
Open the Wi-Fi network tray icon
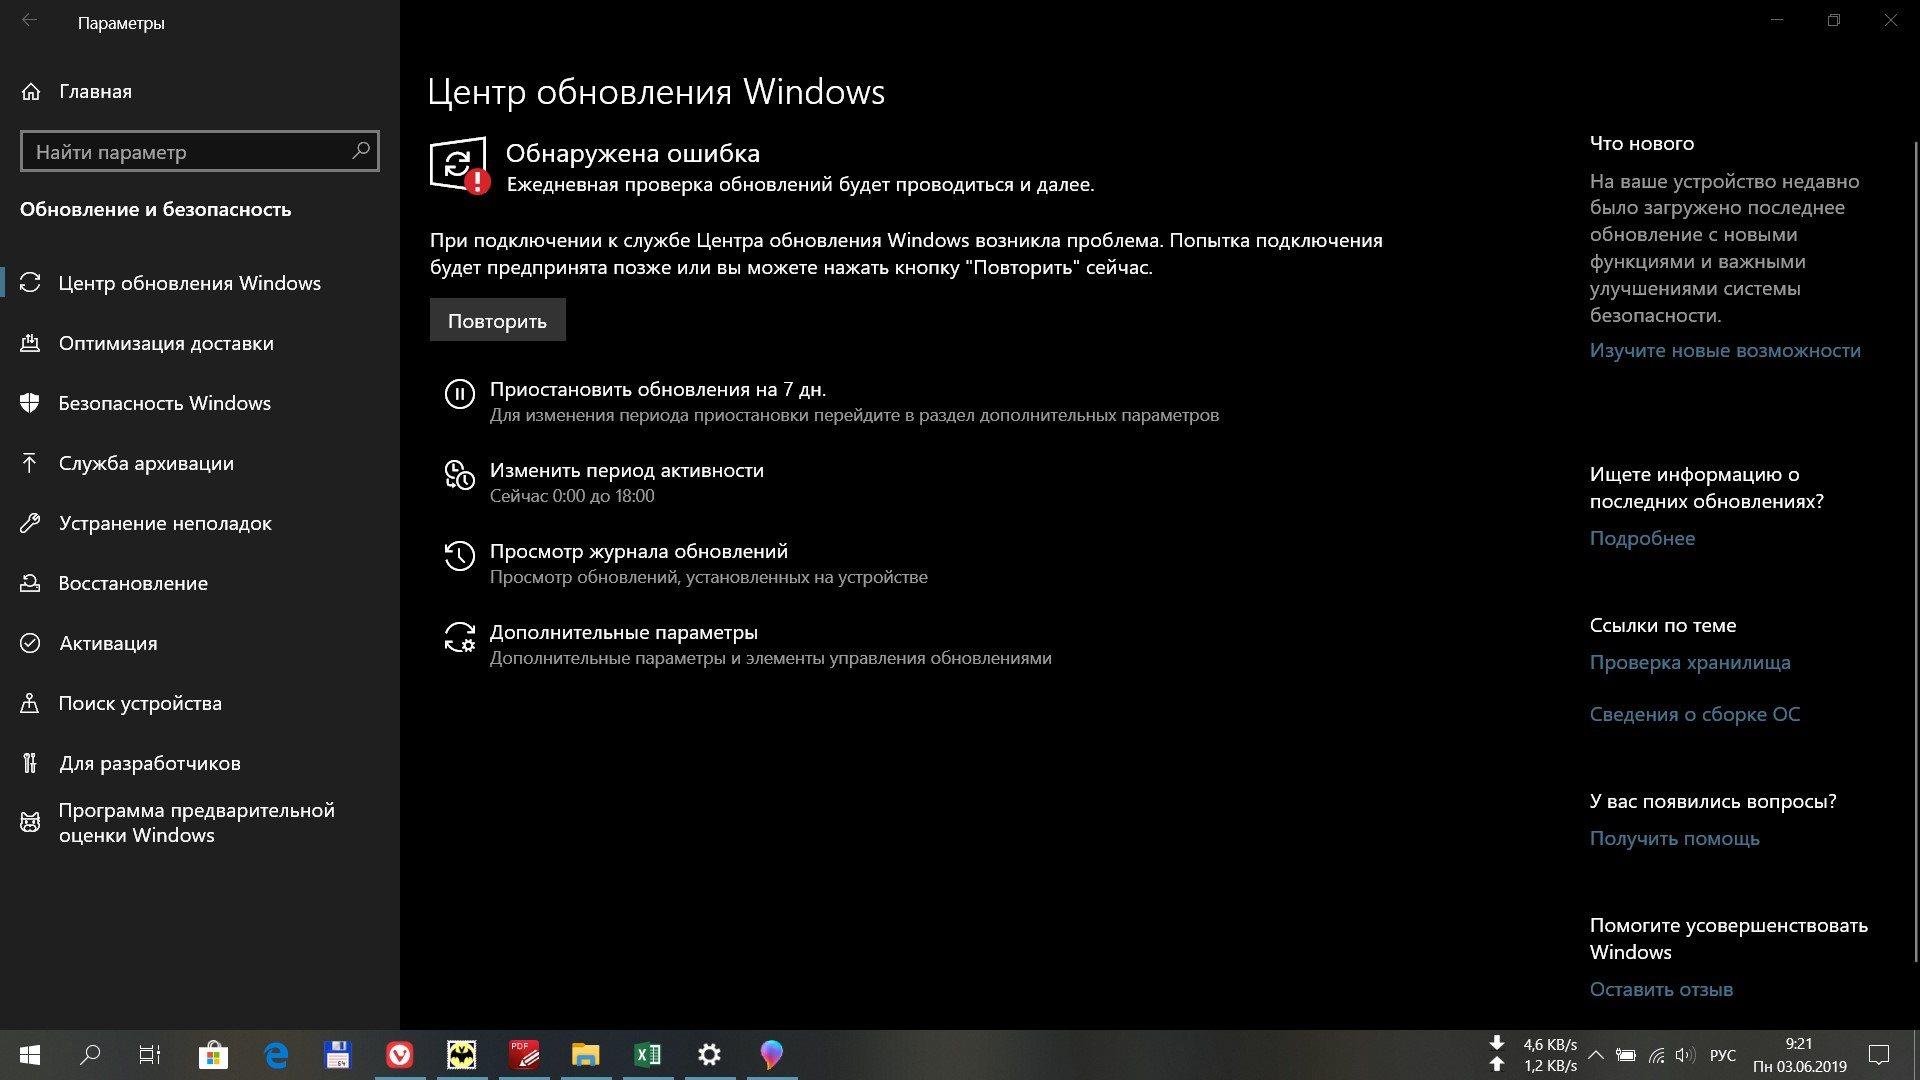click(x=1657, y=1055)
